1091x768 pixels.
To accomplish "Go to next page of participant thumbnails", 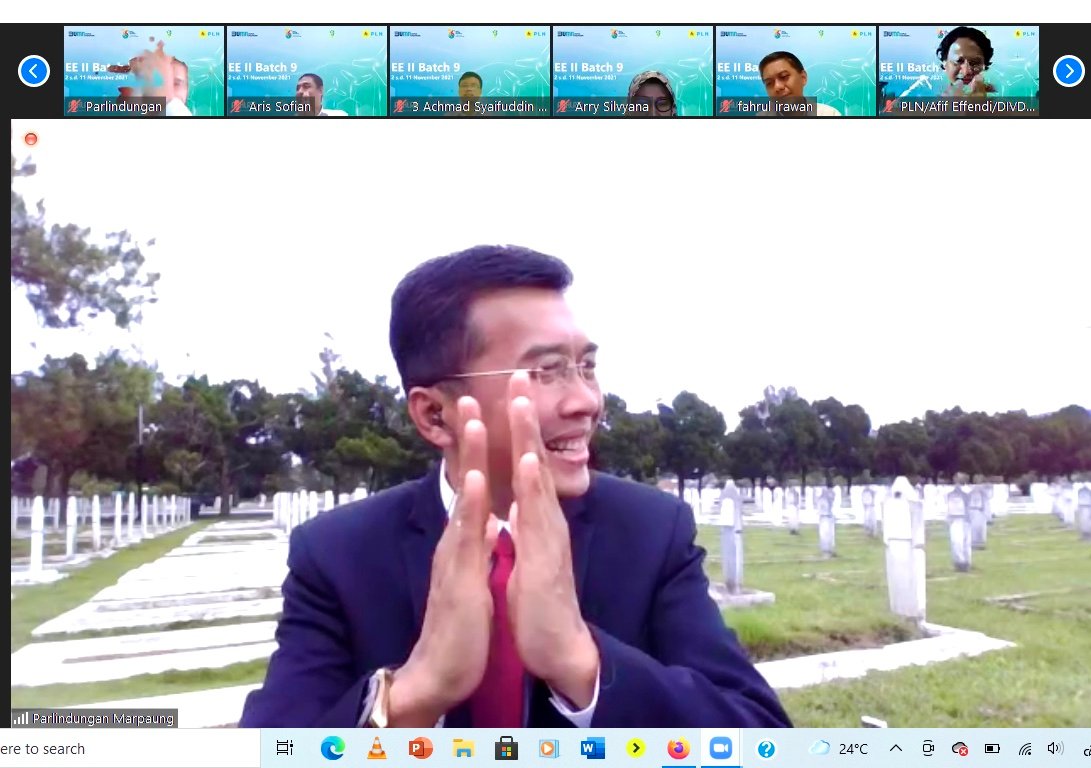I will click(1068, 71).
